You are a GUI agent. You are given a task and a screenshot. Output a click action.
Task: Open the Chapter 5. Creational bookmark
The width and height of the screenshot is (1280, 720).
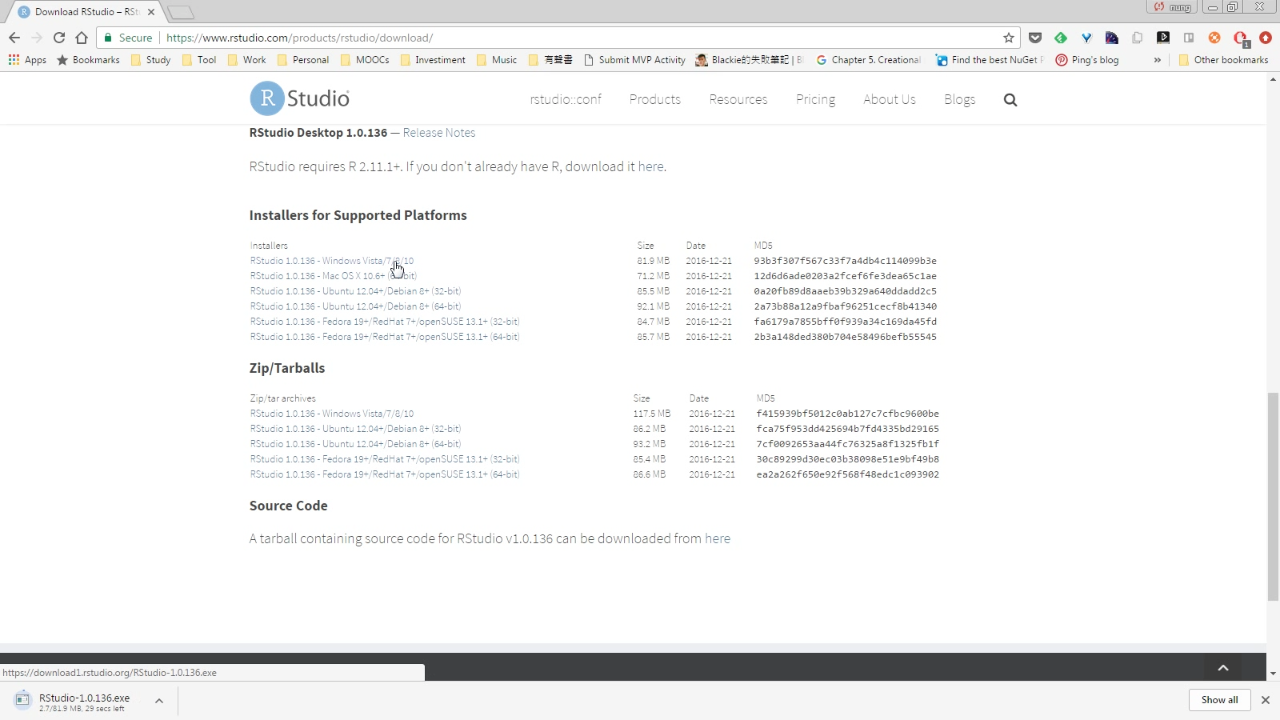click(868, 60)
